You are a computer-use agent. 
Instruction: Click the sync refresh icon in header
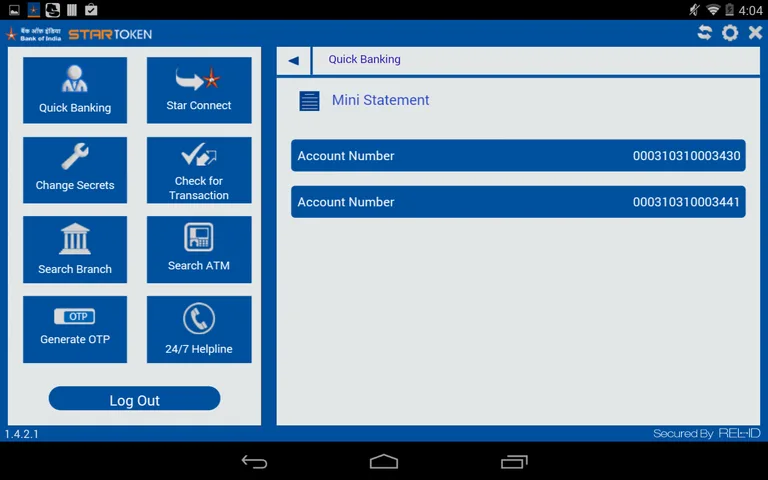tap(704, 33)
